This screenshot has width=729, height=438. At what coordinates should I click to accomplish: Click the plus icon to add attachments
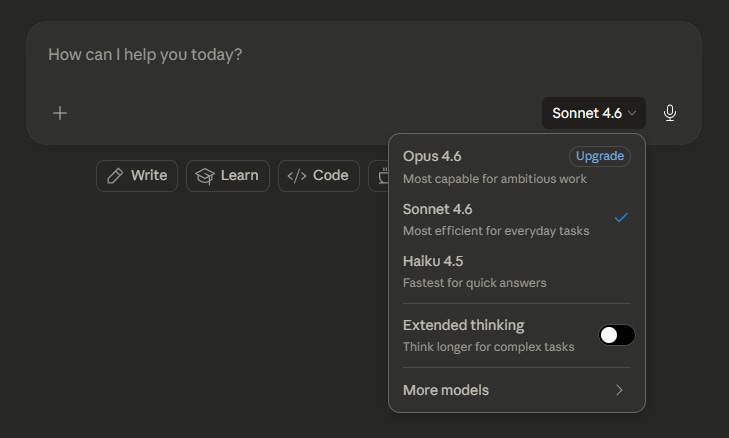(x=60, y=113)
